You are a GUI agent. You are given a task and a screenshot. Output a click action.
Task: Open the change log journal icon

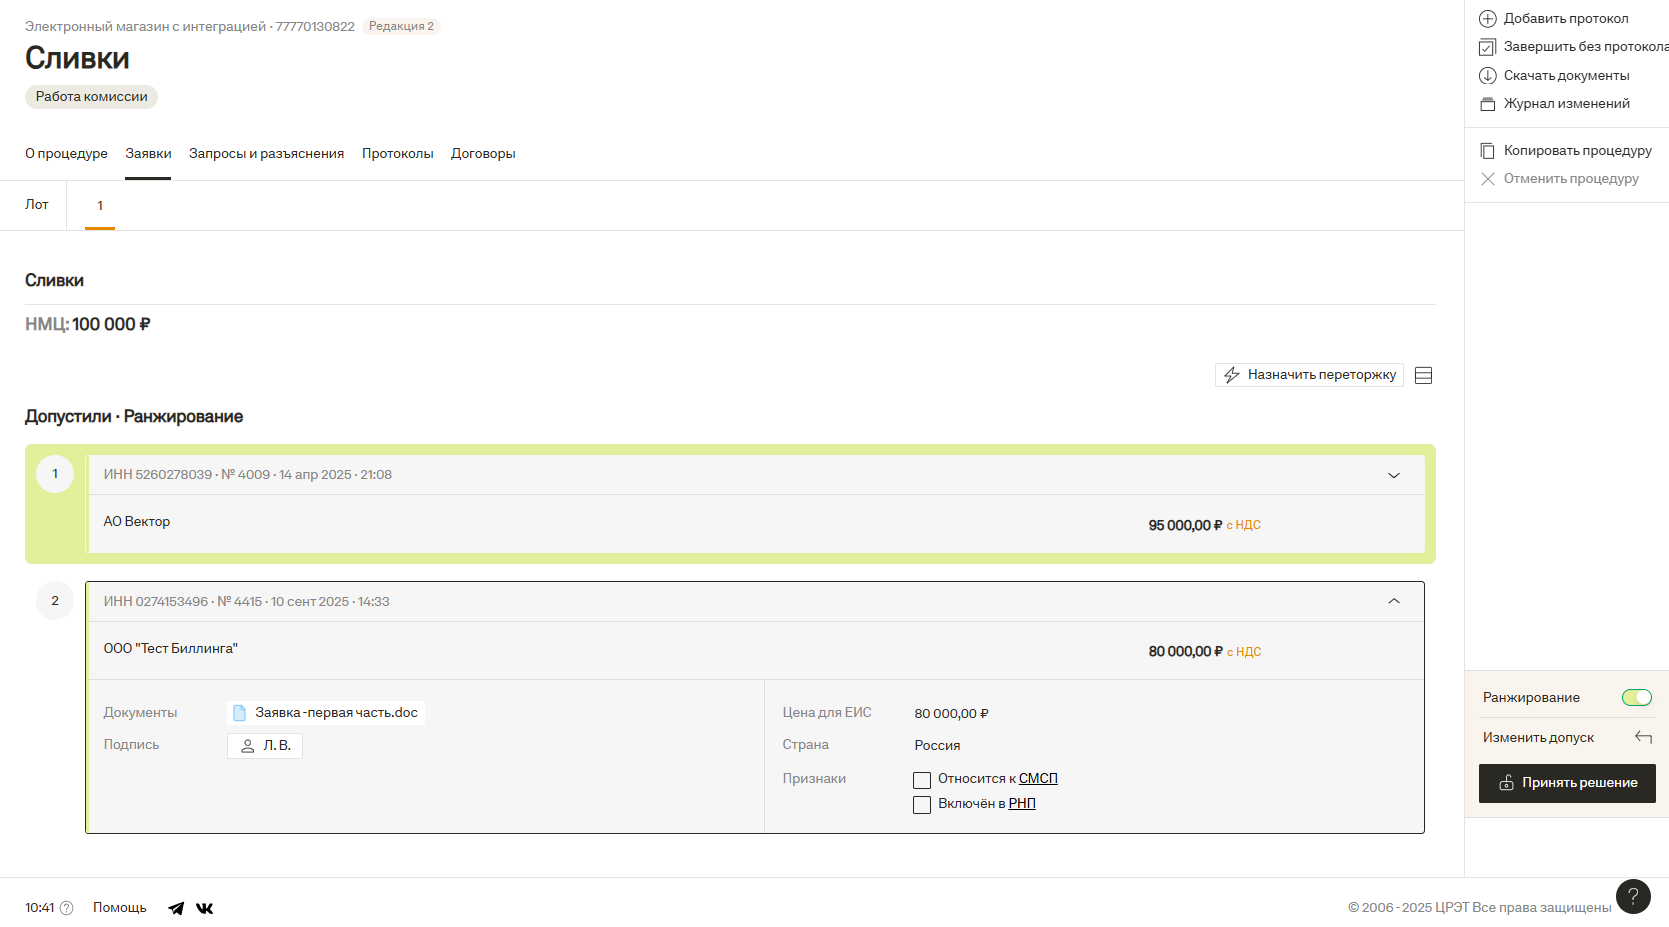click(x=1487, y=104)
